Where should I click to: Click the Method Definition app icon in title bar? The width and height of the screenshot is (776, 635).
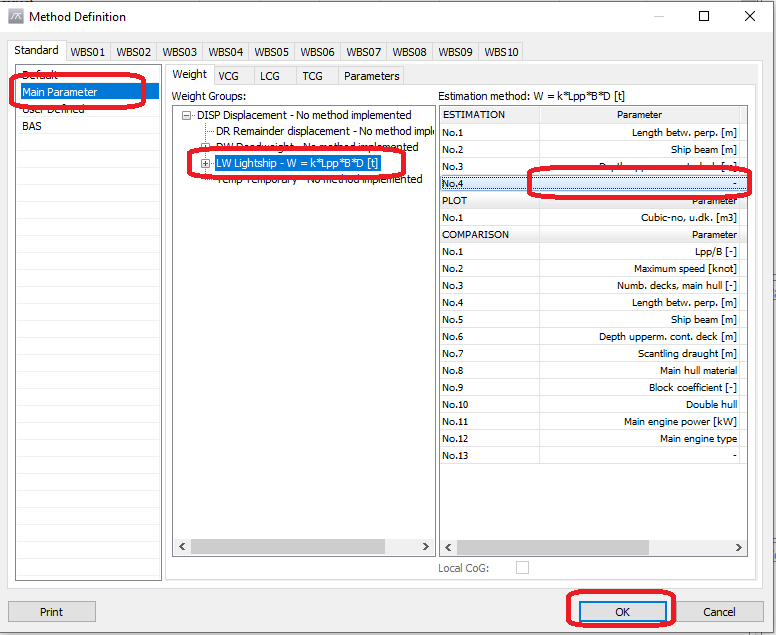pos(15,17)
